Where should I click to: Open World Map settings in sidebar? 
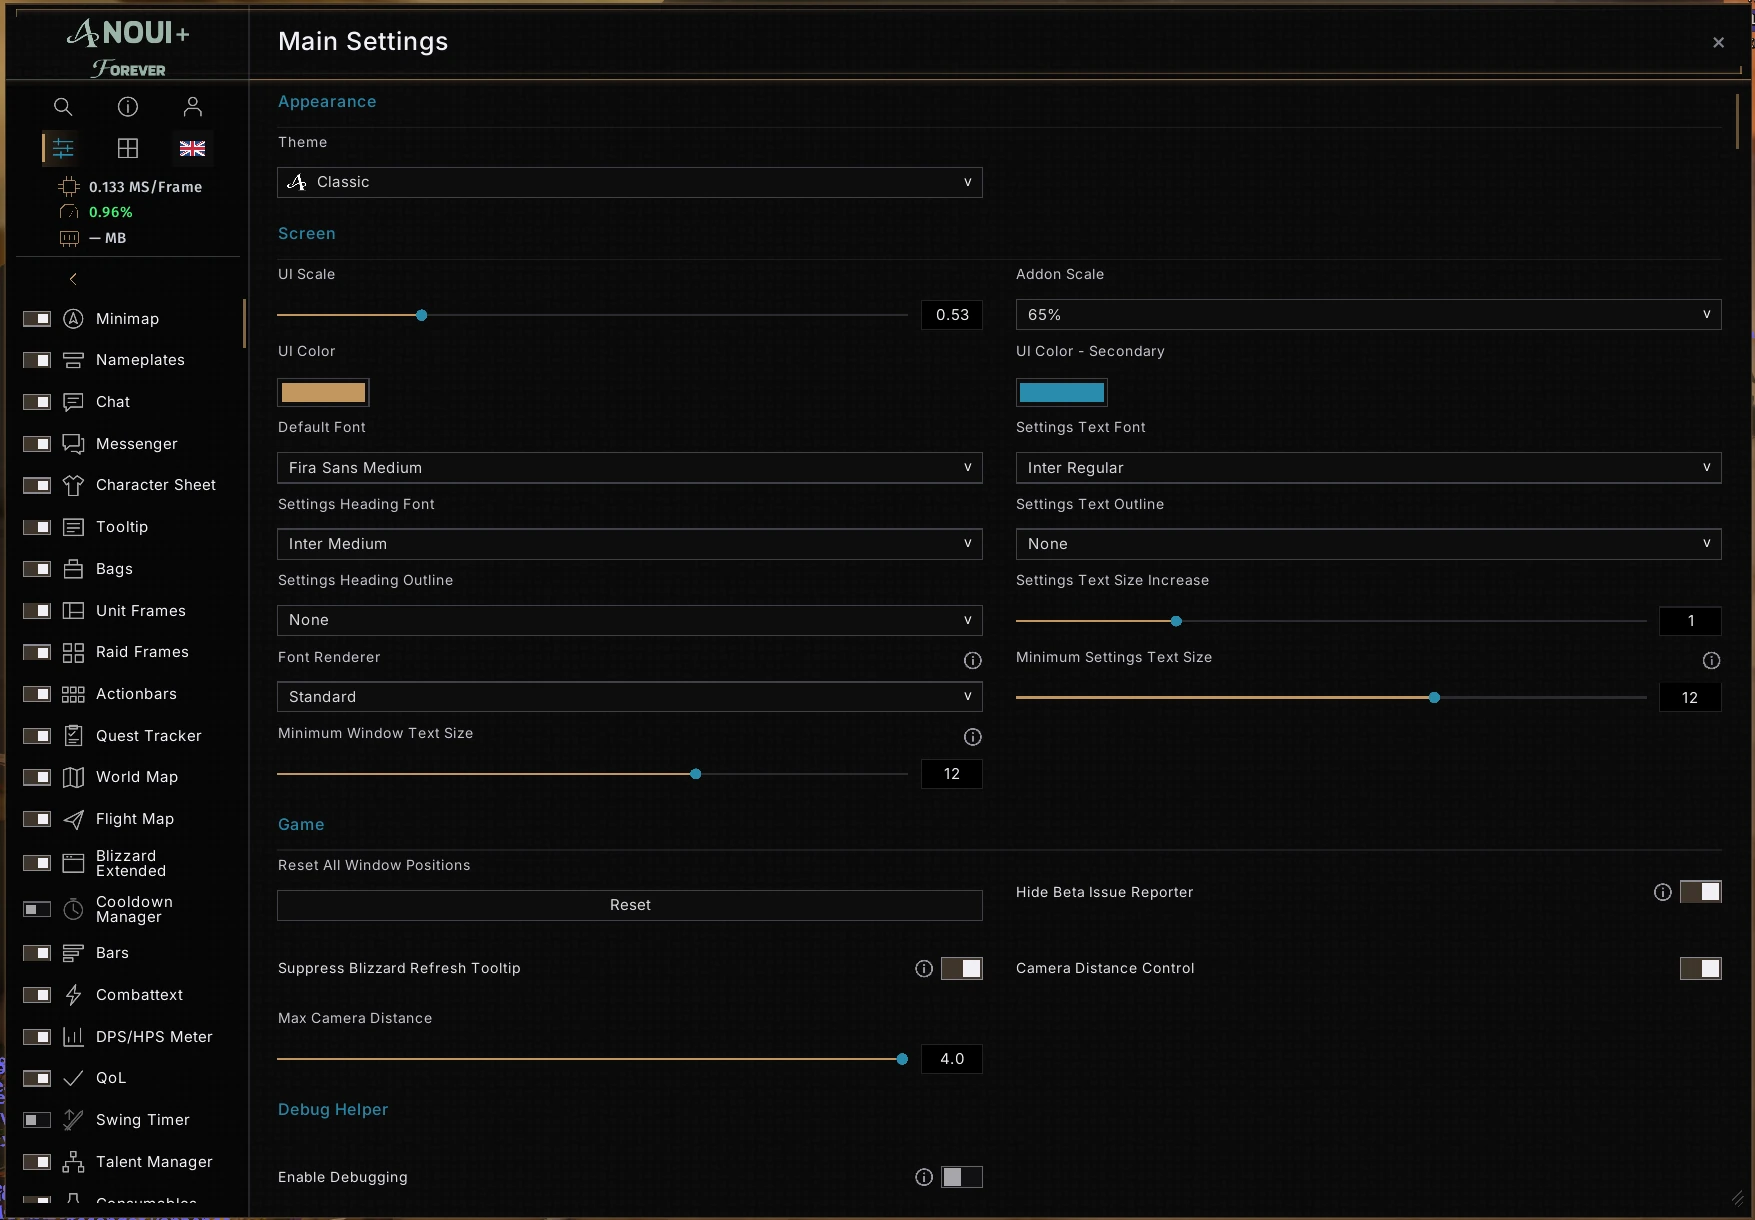pyautogui.click(x=137, y=777)
